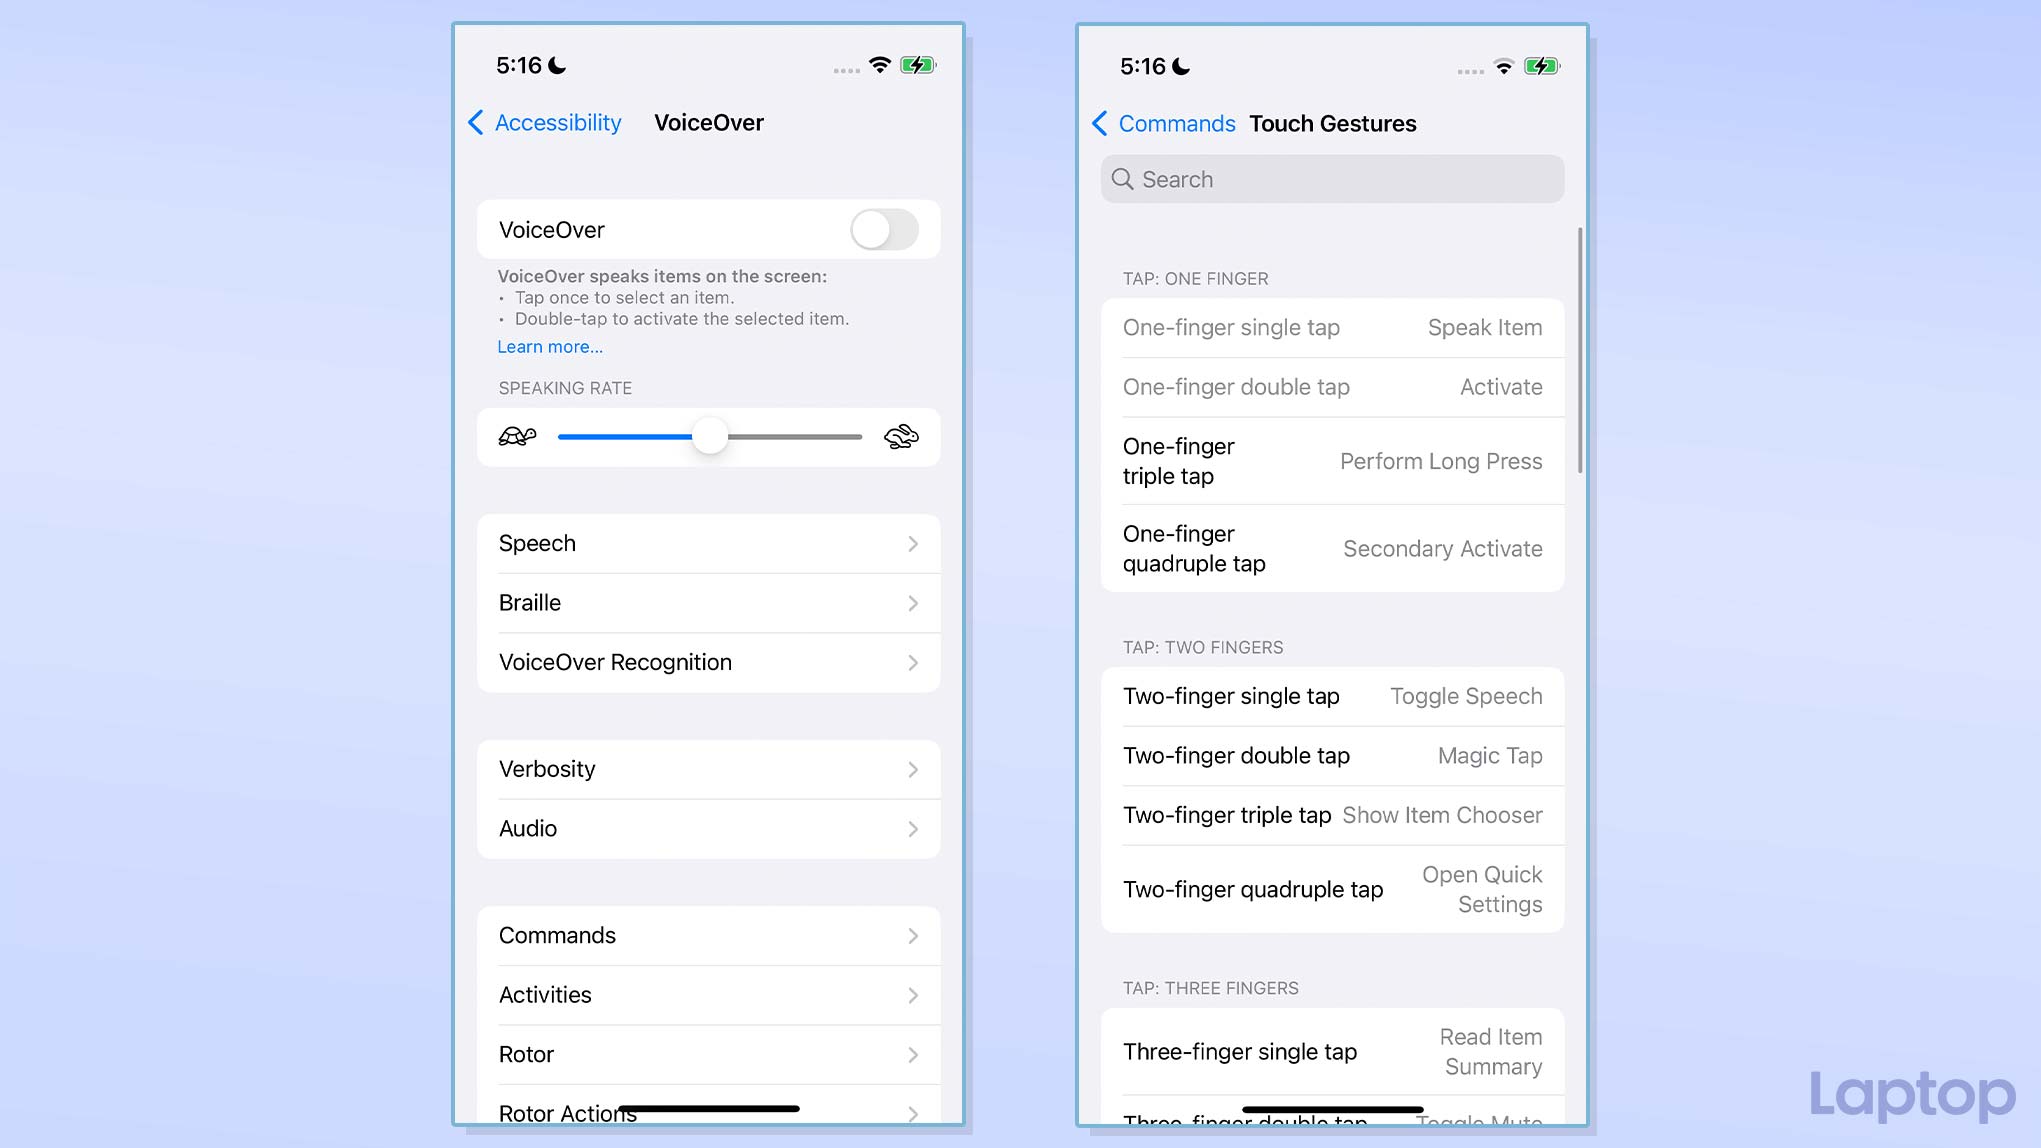
Task: Tap the slow speaking rate tortoise icon
Action: (x=517, y=435)
